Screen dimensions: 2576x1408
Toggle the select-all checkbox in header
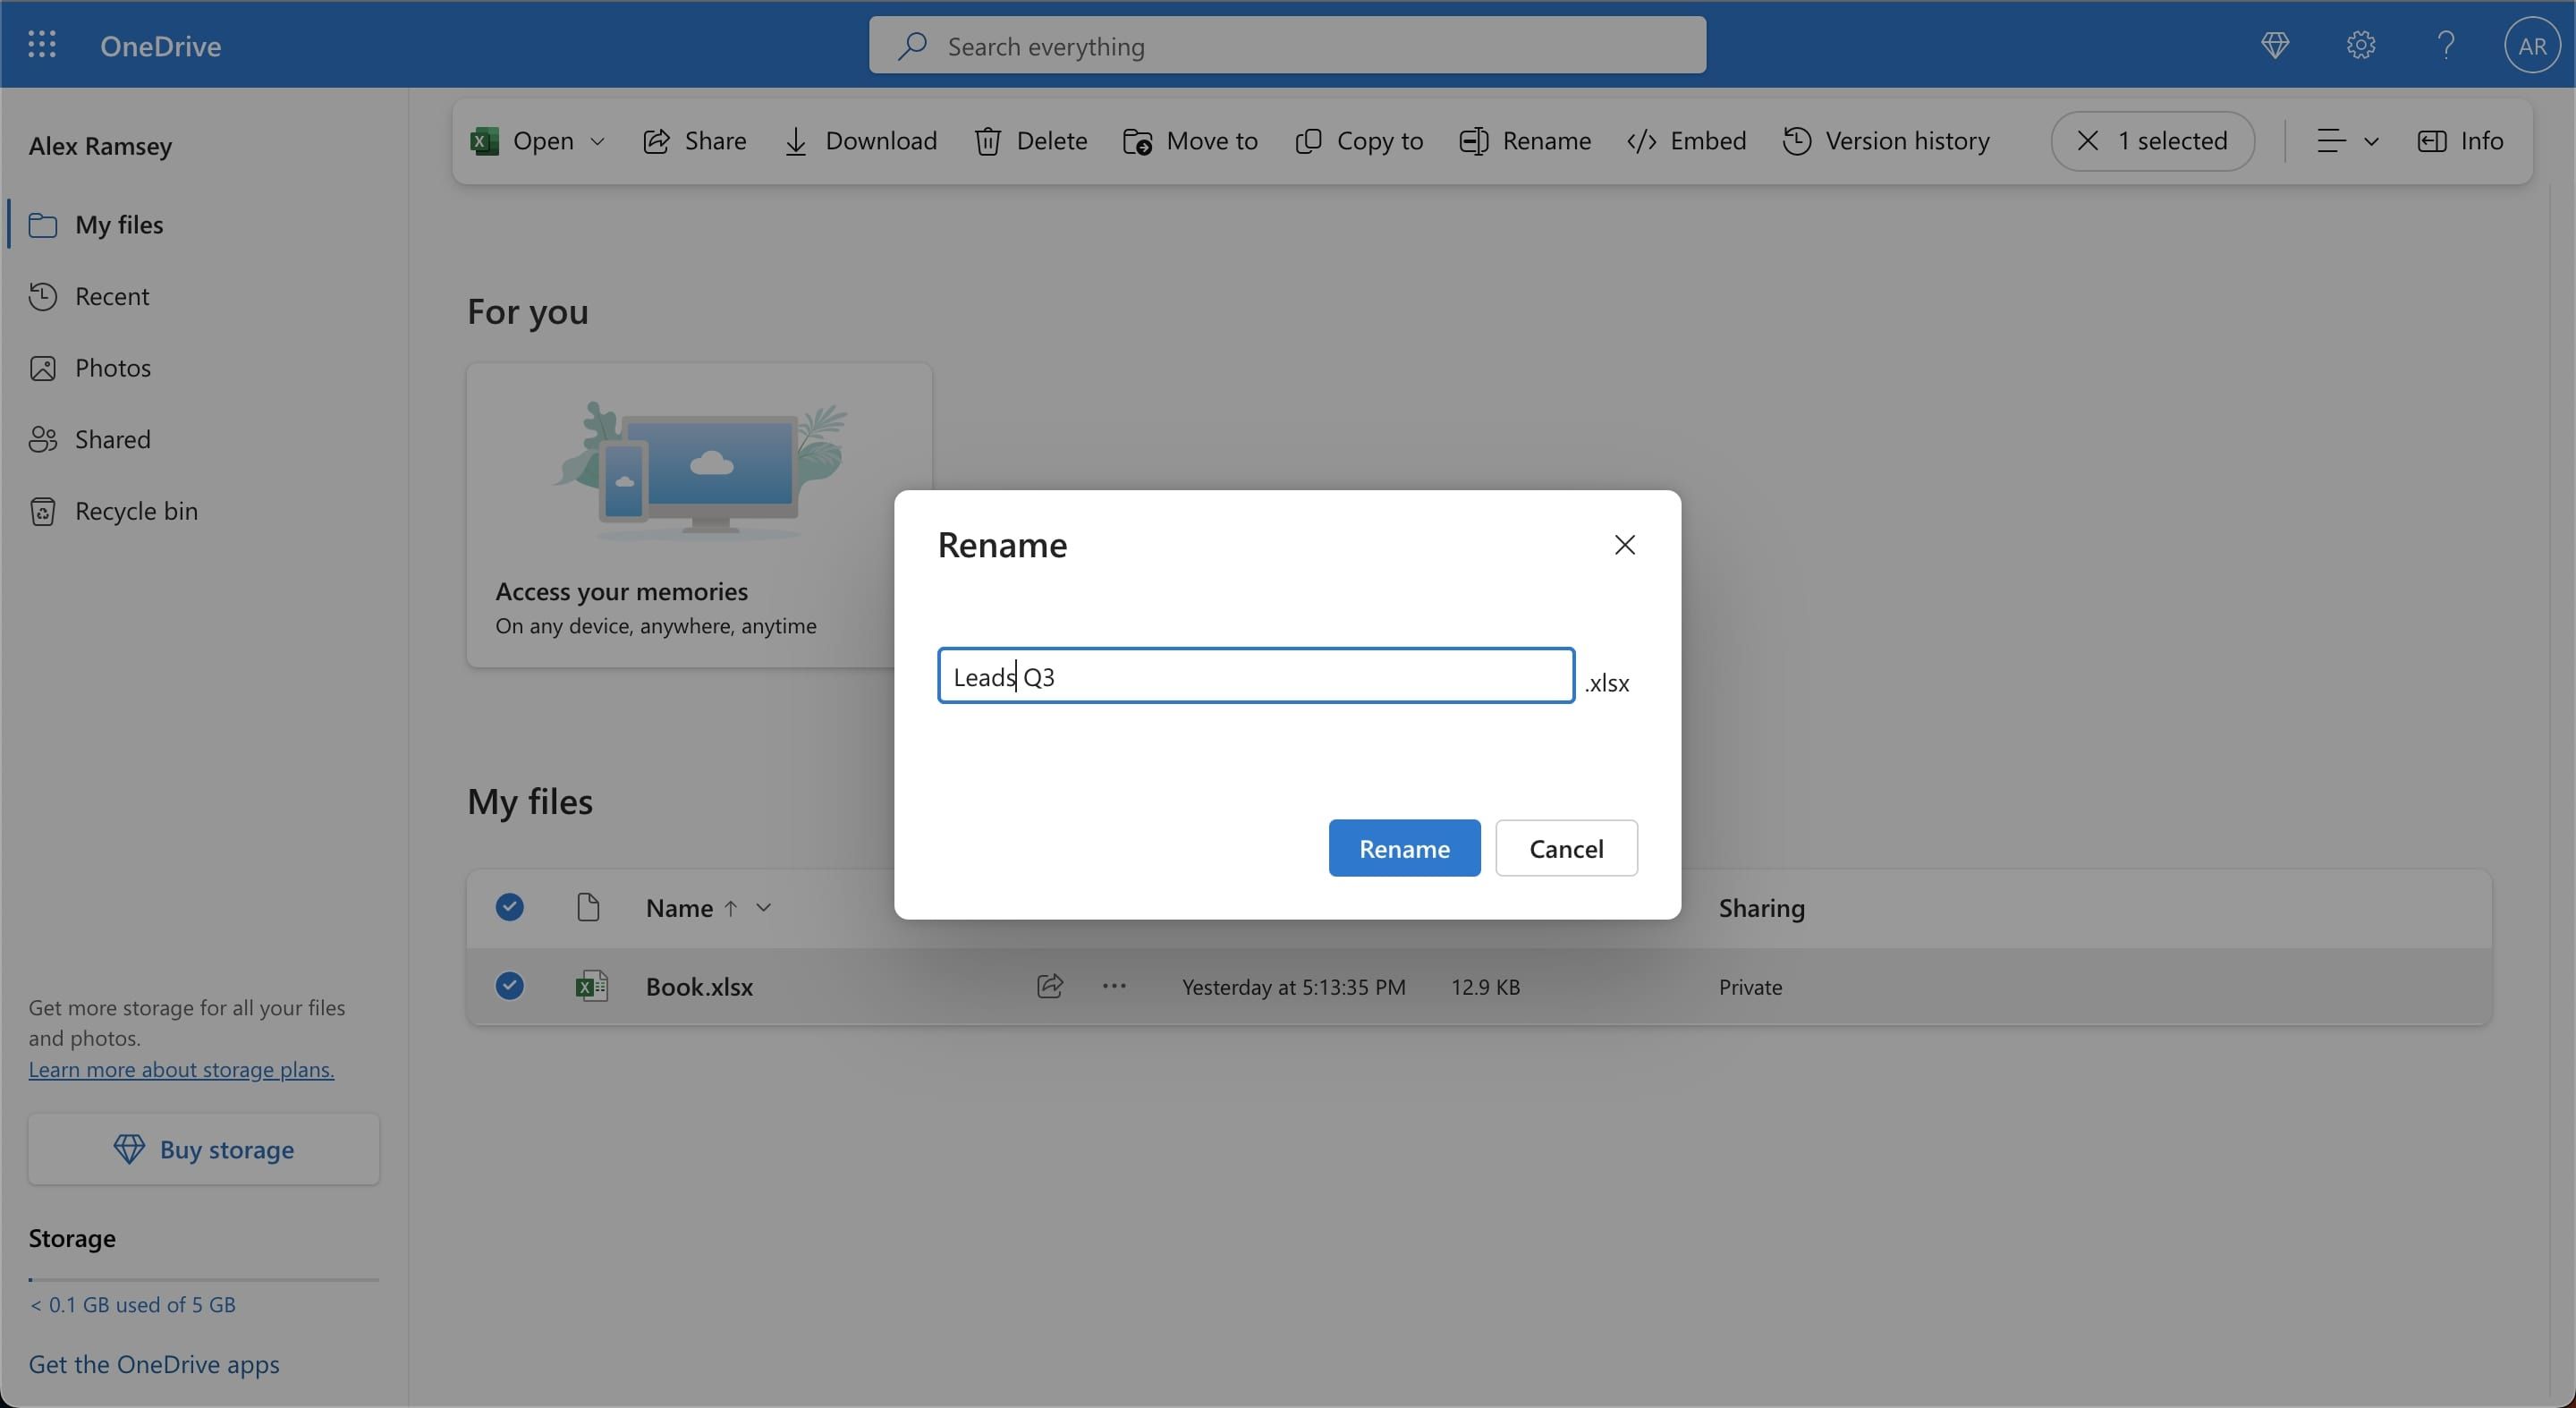(x=509, y=907)
